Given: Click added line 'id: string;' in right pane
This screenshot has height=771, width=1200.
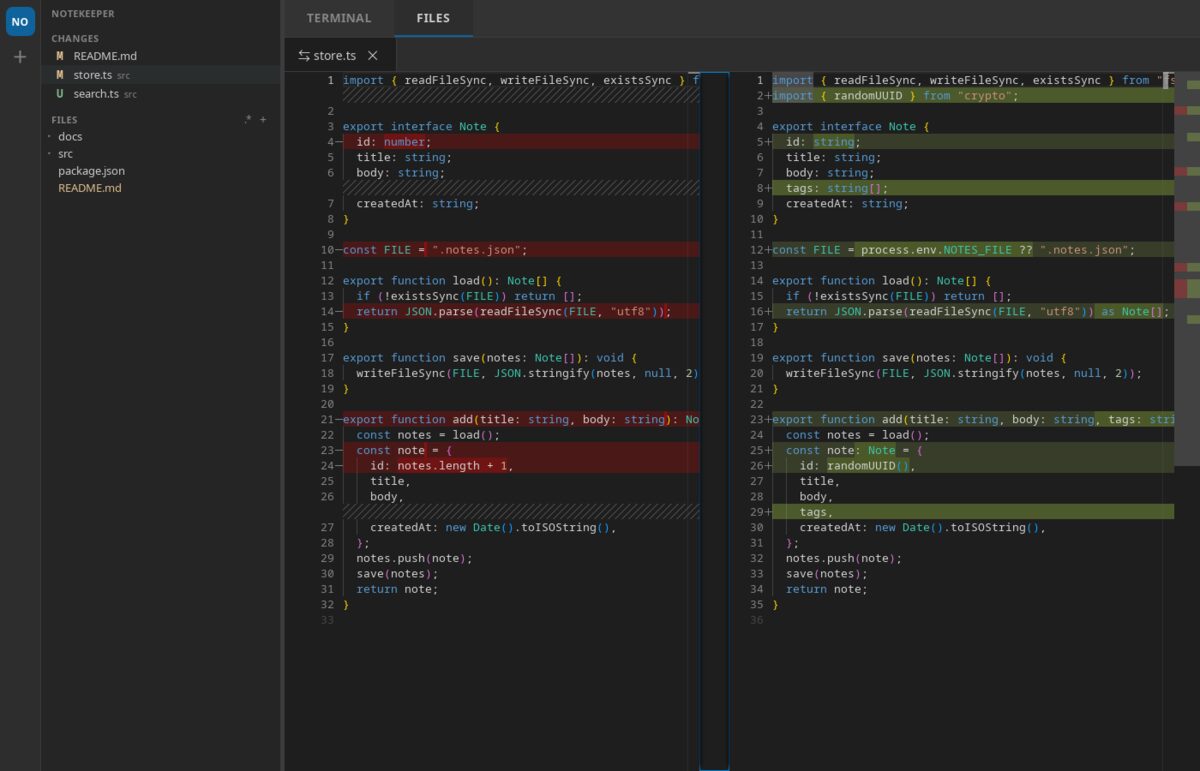Looking at the screenshot, I should click(x=972, y=142).
